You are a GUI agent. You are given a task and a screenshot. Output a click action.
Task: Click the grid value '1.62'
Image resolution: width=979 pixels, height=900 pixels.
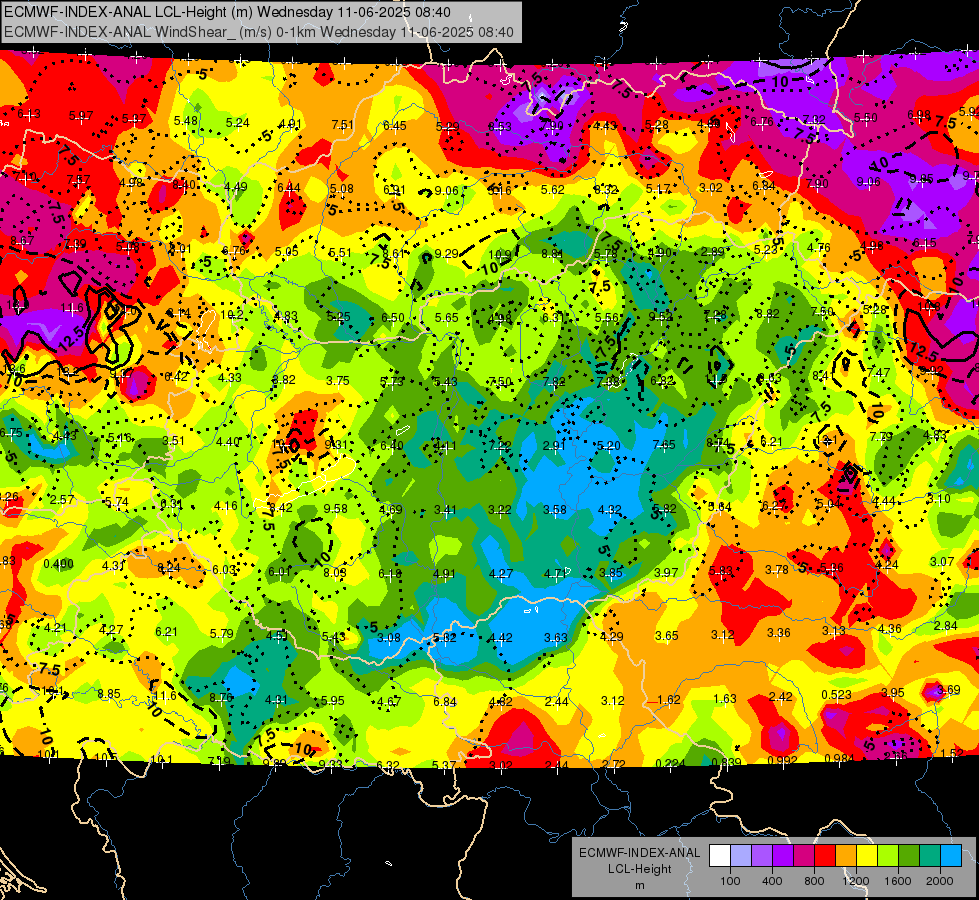click(669, 700)
